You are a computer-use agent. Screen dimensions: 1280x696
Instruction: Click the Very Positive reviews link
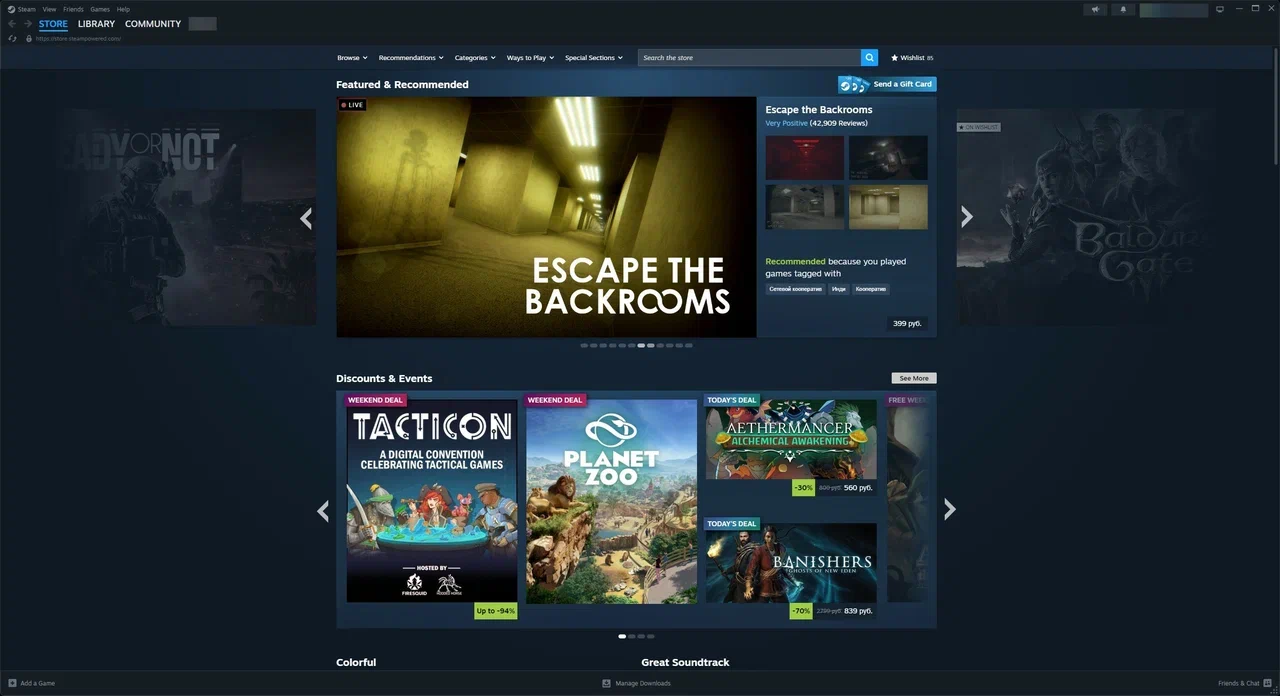(786, 123)
